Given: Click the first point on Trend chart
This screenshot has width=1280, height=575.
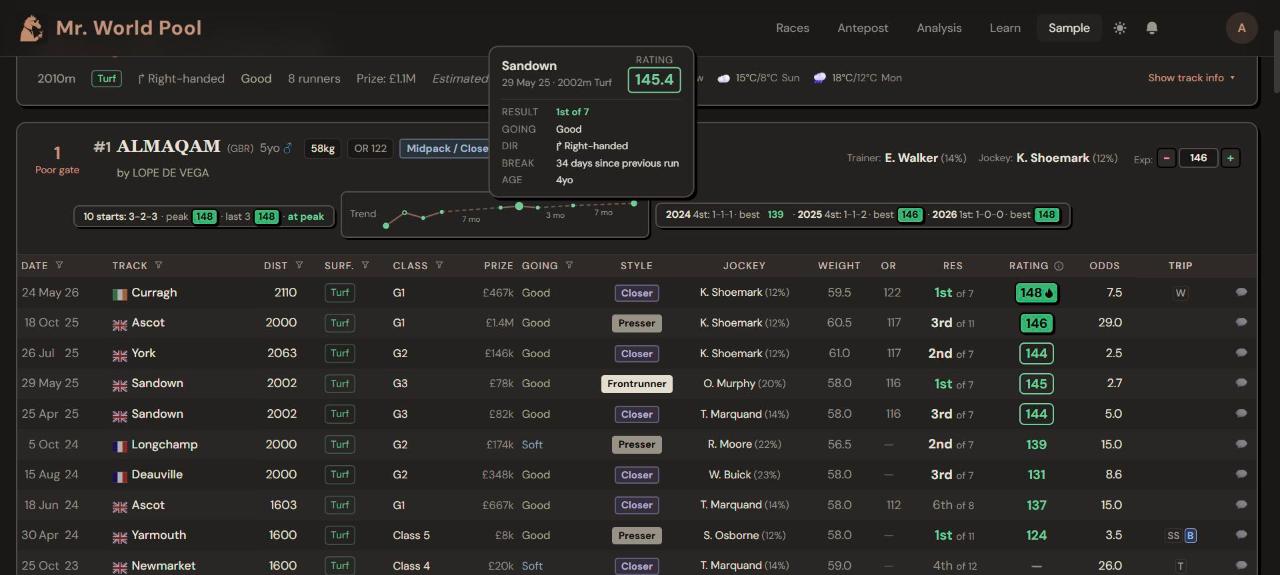Looking at the screenshot, I should 386,226.
